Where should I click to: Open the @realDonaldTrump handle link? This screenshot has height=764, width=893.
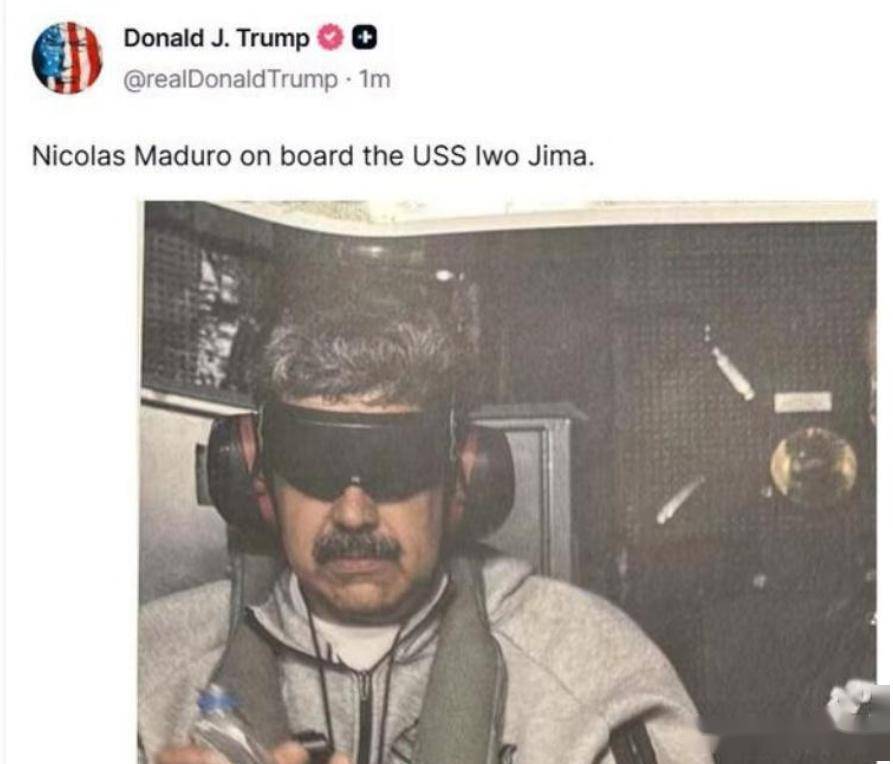click(231, 79)
